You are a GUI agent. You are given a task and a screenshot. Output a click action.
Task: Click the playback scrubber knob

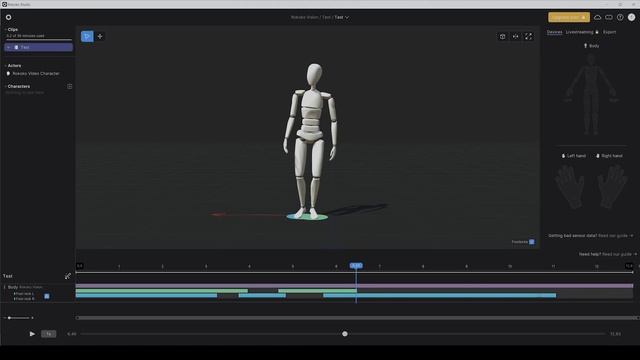345,334
